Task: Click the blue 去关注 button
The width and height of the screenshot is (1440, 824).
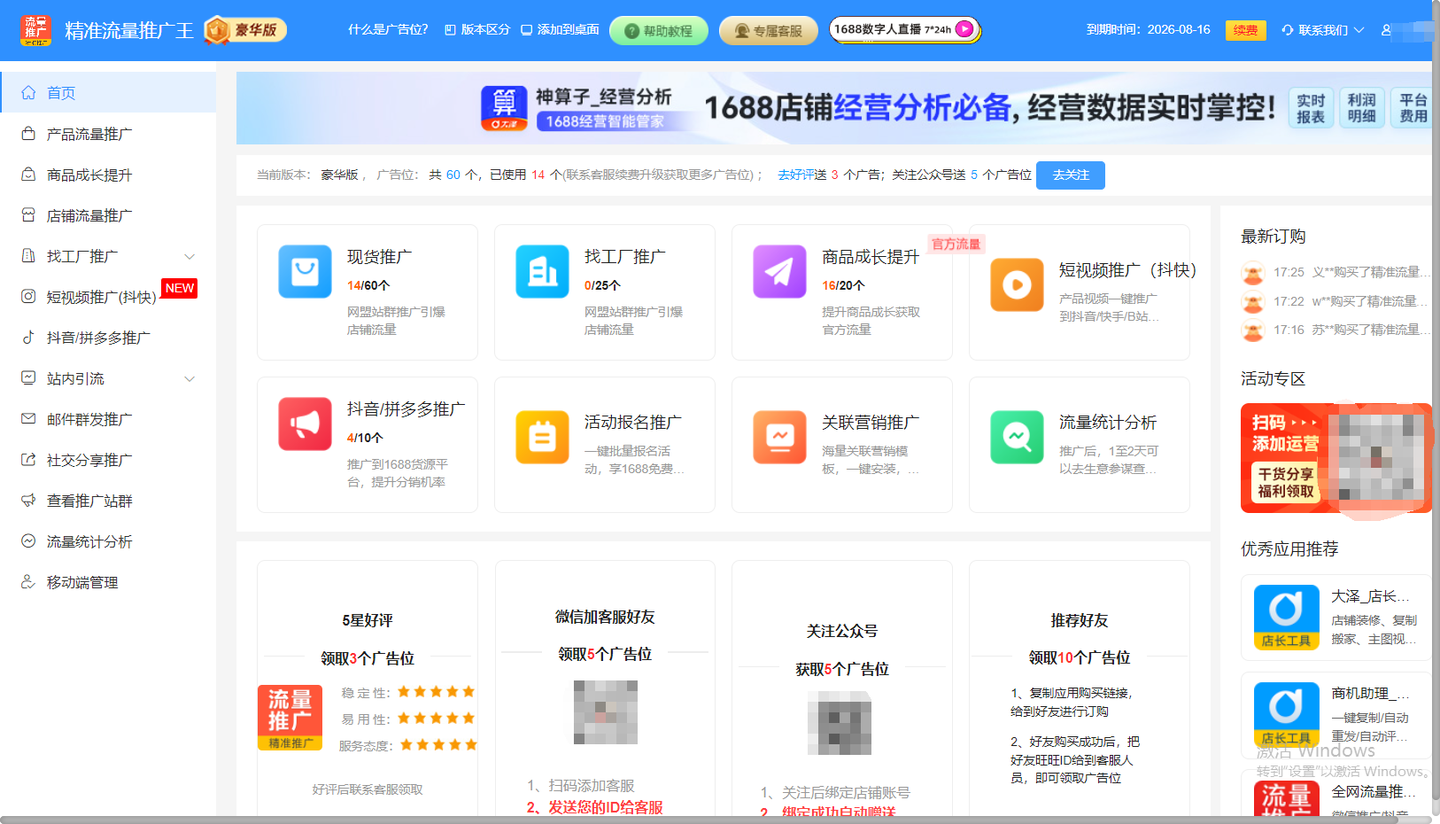Action: coord(1070,175)
